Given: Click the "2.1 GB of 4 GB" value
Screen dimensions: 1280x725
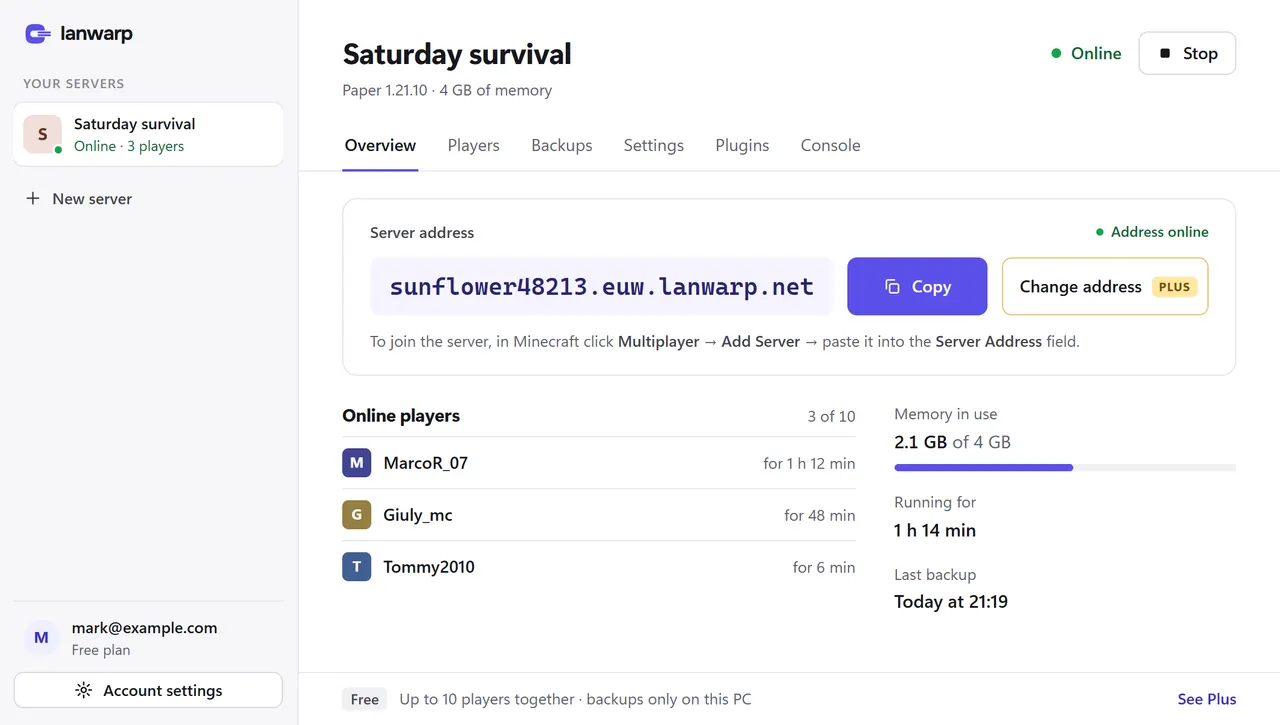Looking at the screenshot, I should pyautogui.click(x=952, y=442).
